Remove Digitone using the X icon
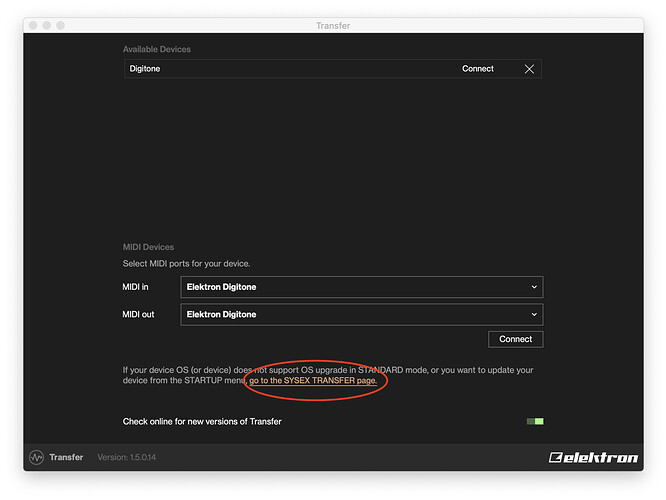 (529, 69)
